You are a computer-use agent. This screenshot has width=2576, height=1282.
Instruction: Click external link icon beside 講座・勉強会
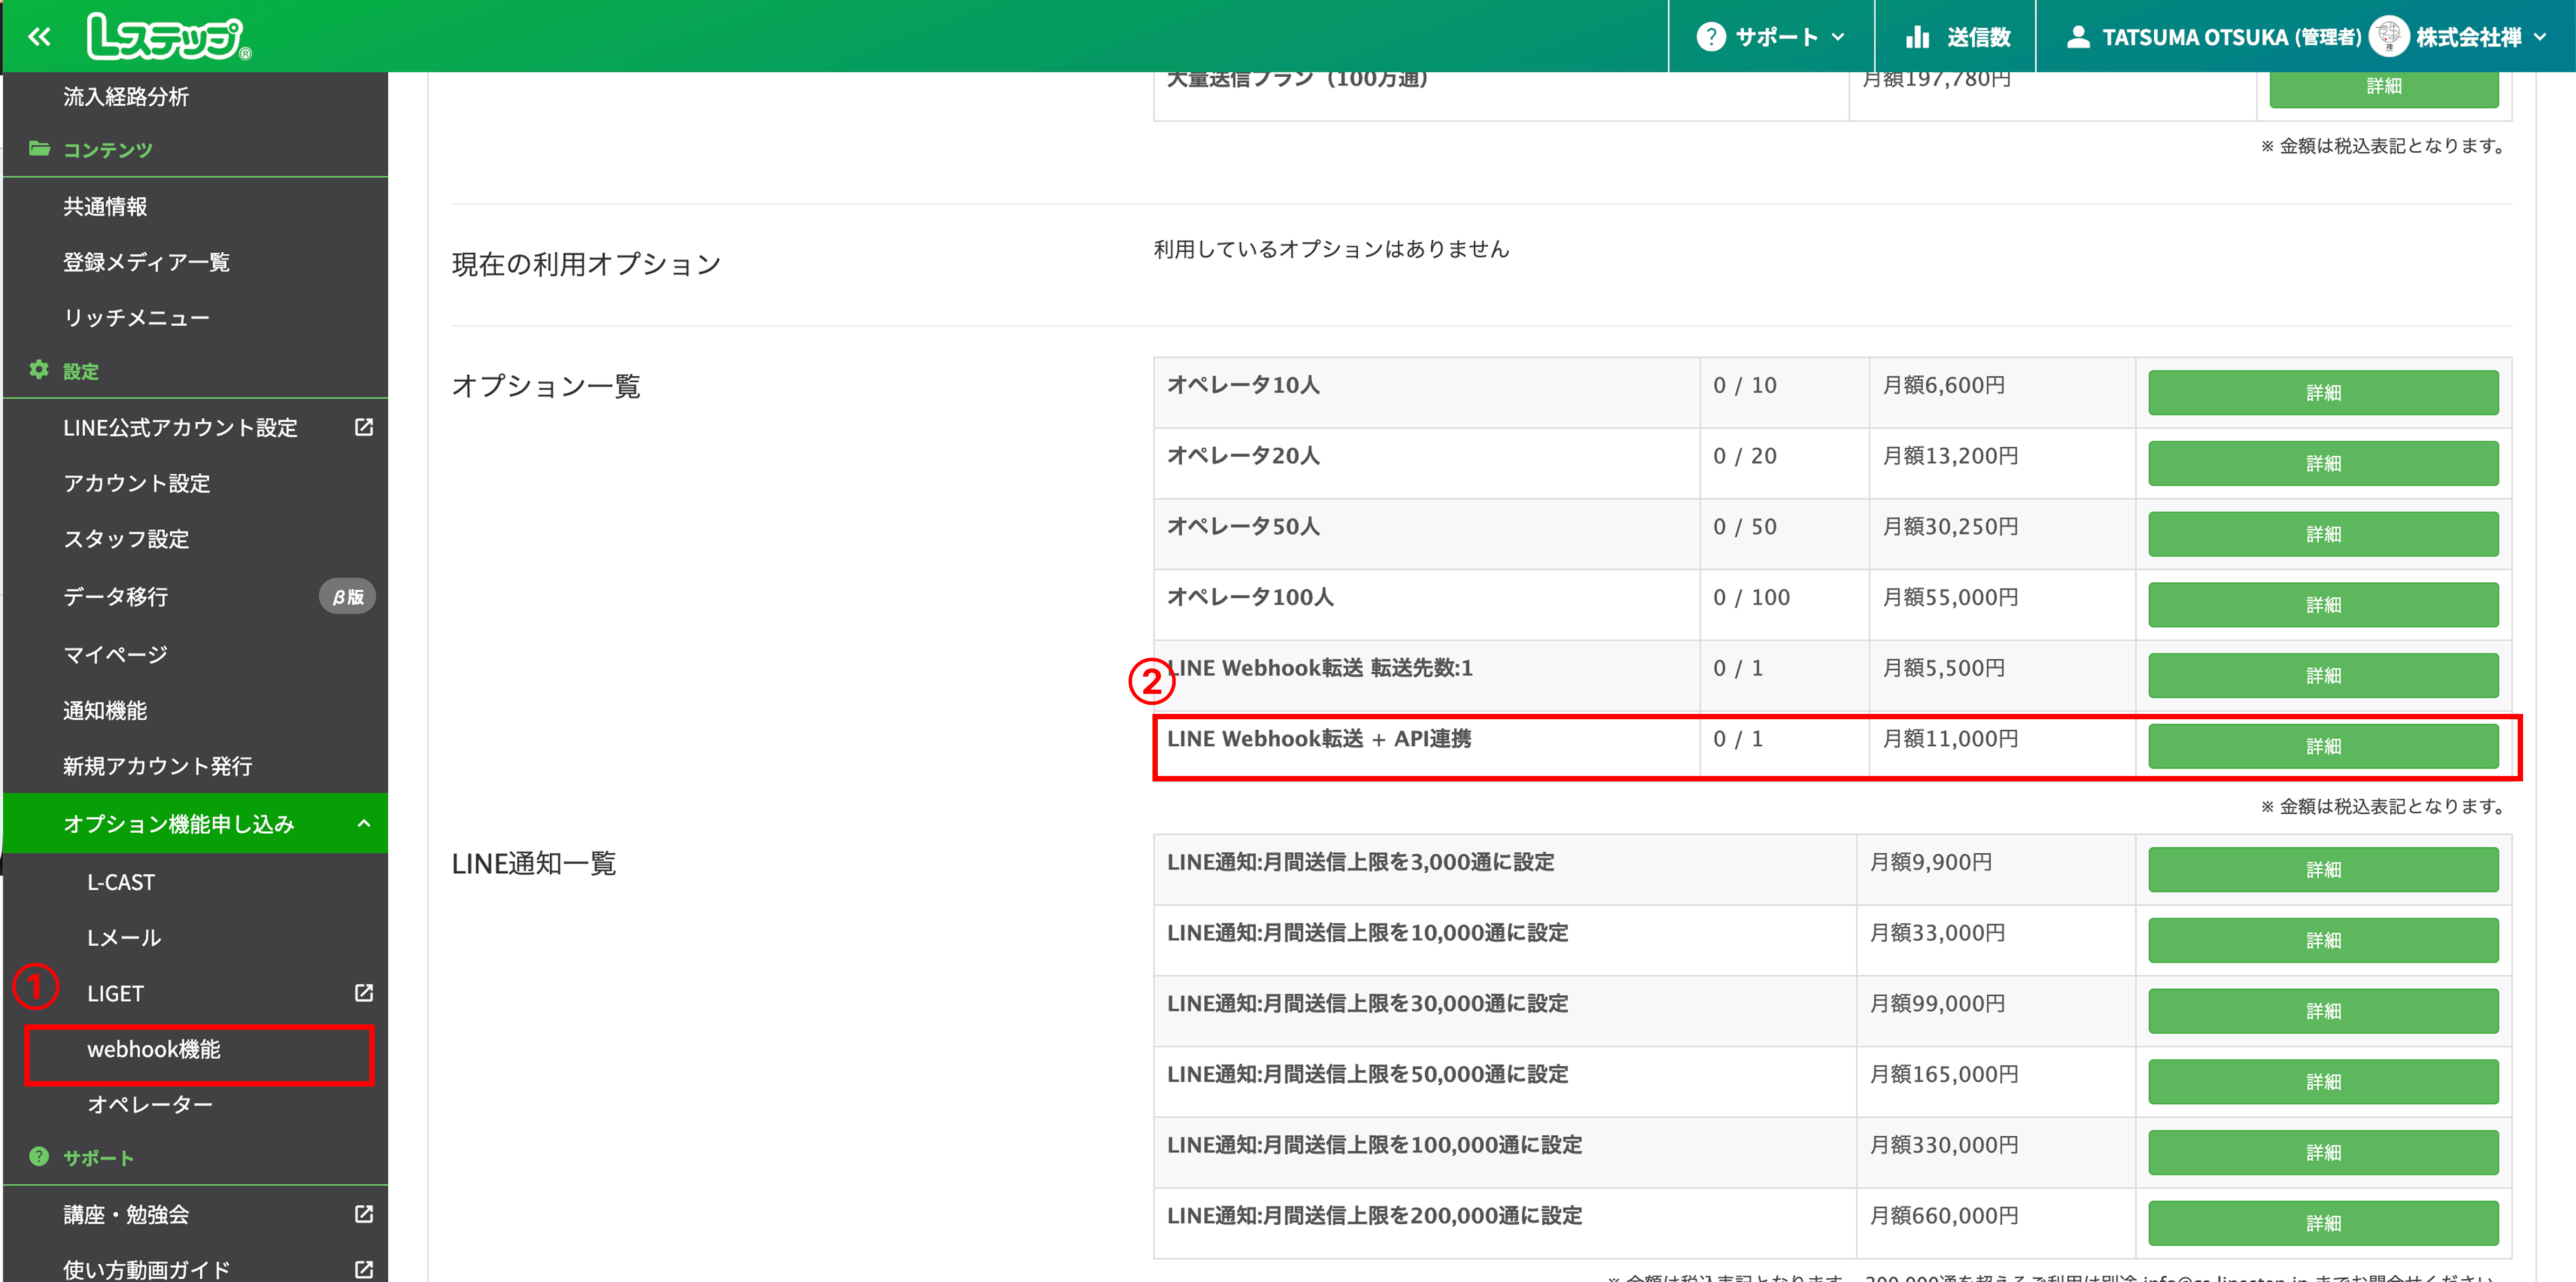[364, 1214]
